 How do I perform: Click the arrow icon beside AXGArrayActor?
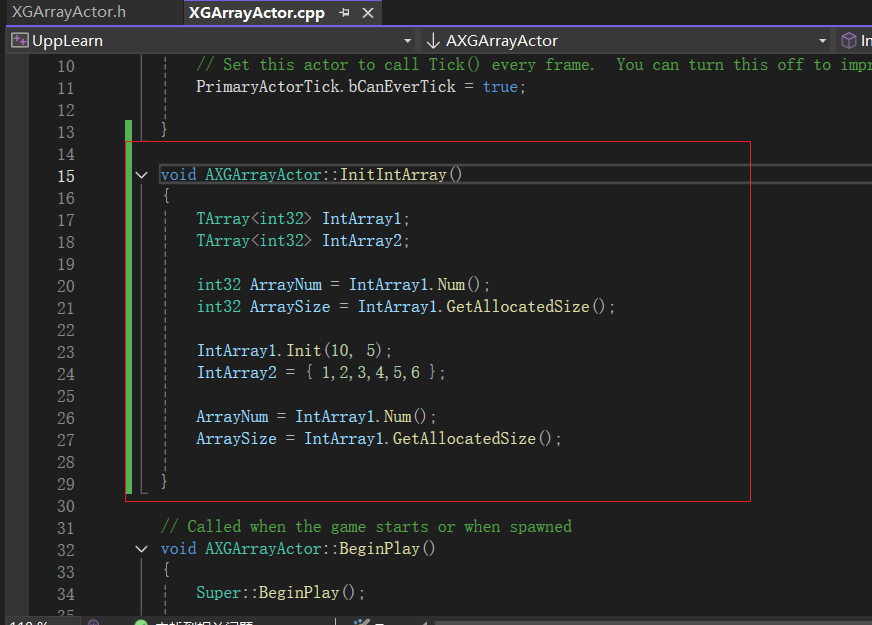pos(433,41)
